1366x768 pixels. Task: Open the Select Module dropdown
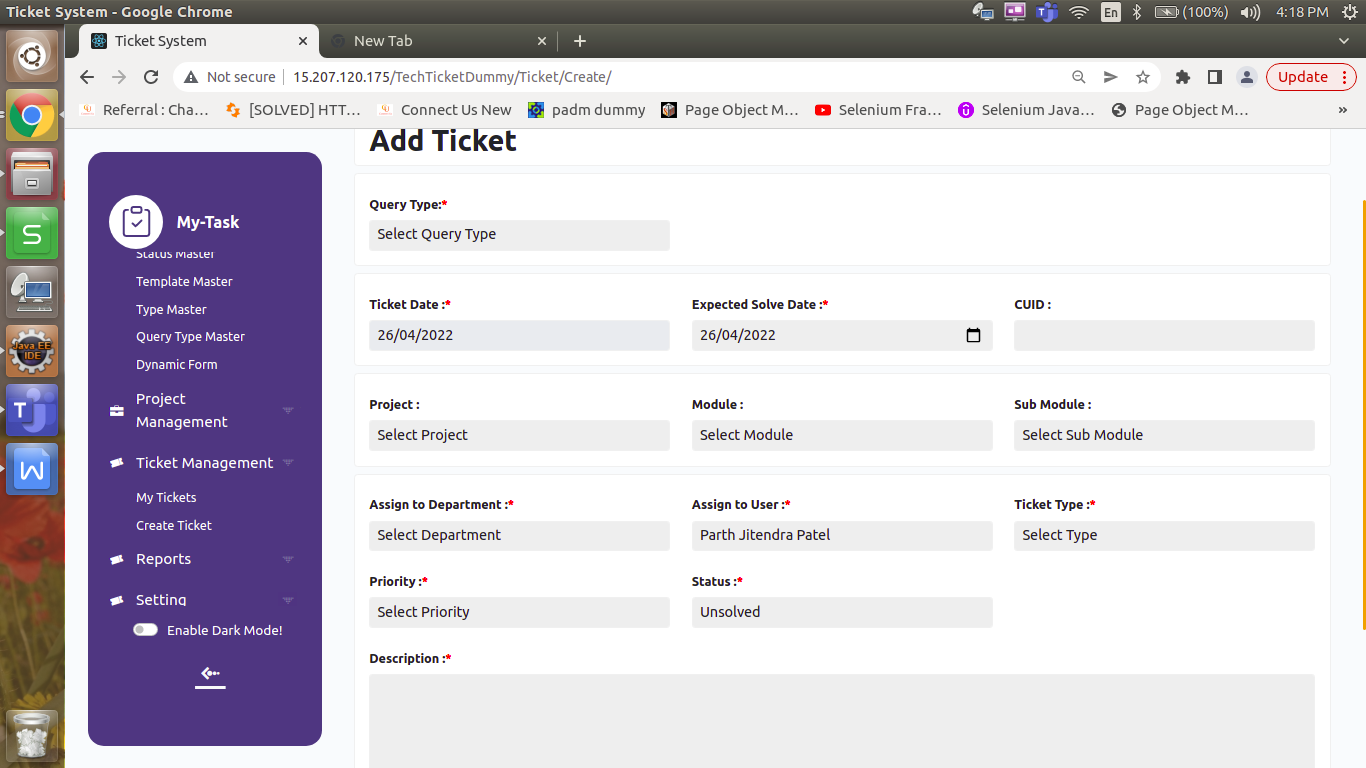point(842,435)
